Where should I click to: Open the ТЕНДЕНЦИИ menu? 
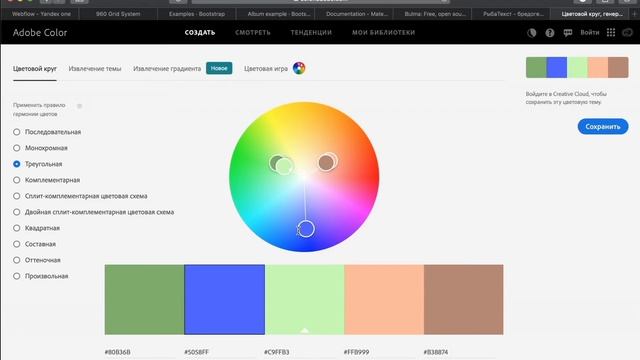tap(311, 33)
